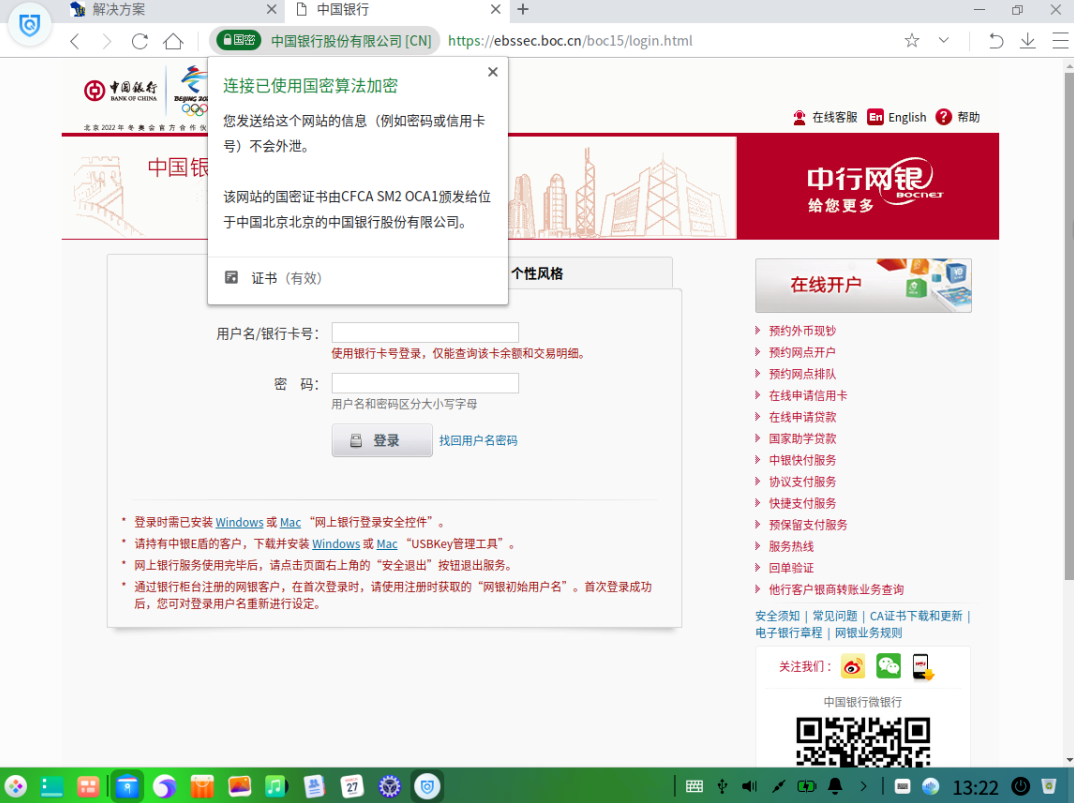Open the music player in the taskbar
The image size is (1074, 803).
pyautogui.click(x=276, y=787)
